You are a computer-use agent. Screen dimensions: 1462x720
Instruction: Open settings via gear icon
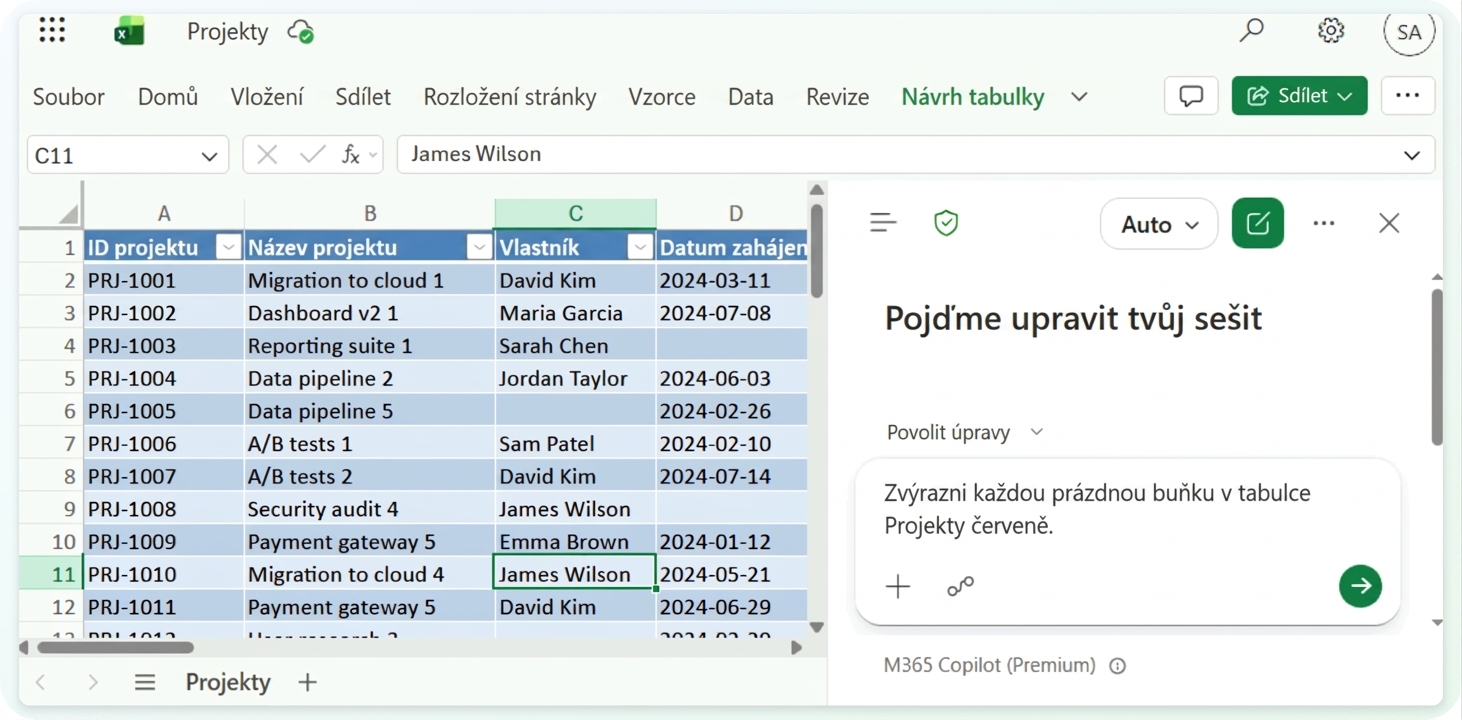pos(1330,31)
